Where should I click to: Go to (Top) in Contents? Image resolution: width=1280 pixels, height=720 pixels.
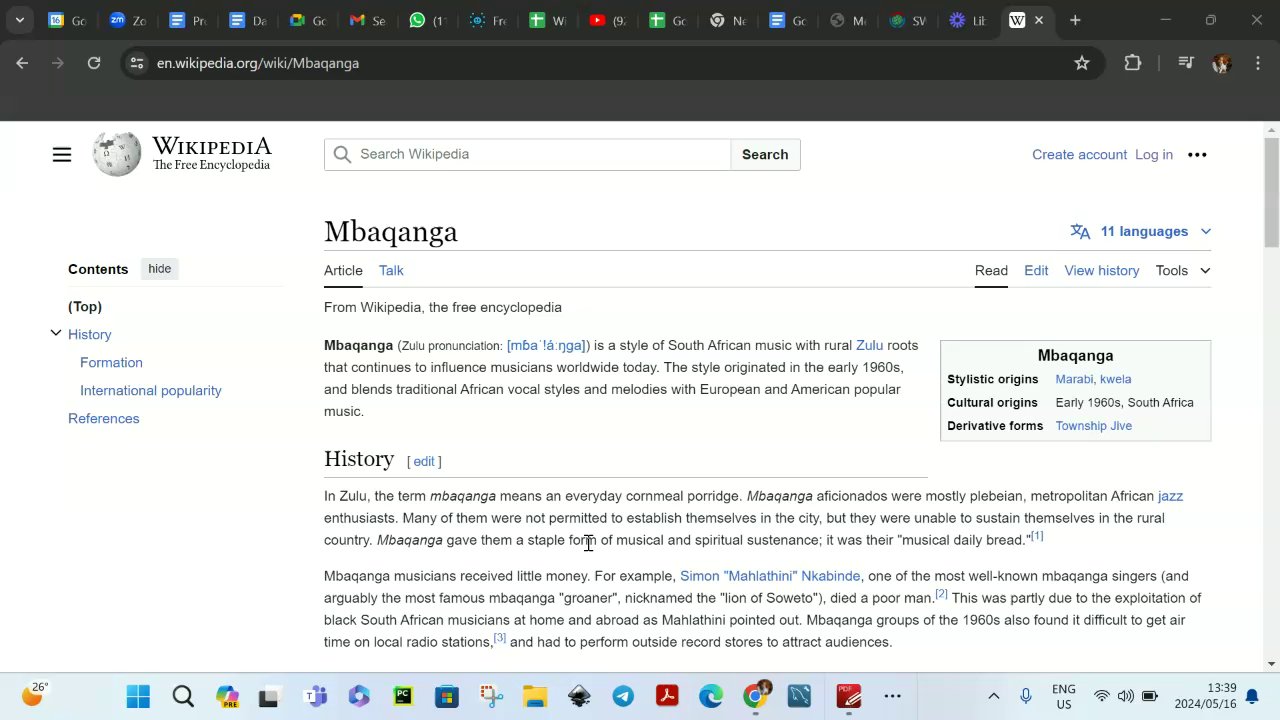85,306
